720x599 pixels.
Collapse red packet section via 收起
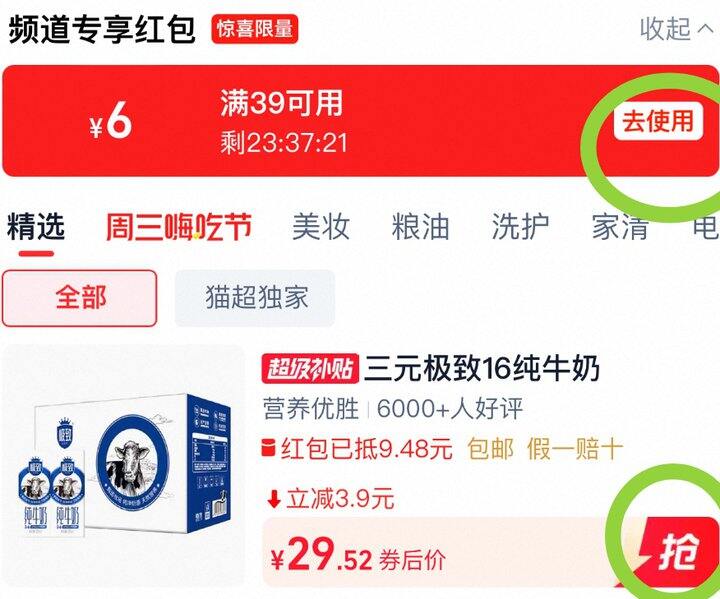[x=665, y=28]
